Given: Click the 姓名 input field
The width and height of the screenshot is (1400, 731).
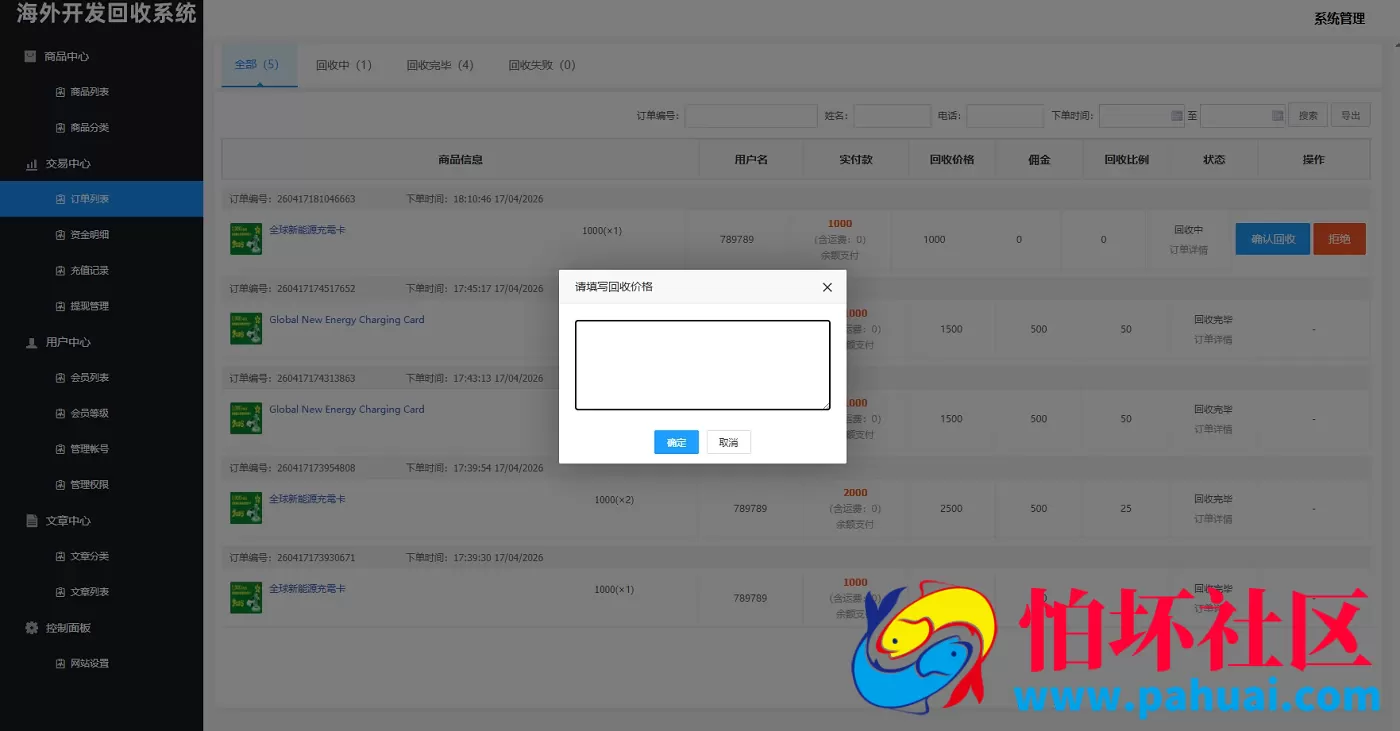Looking at the screenshot, I should click(892, 116).
